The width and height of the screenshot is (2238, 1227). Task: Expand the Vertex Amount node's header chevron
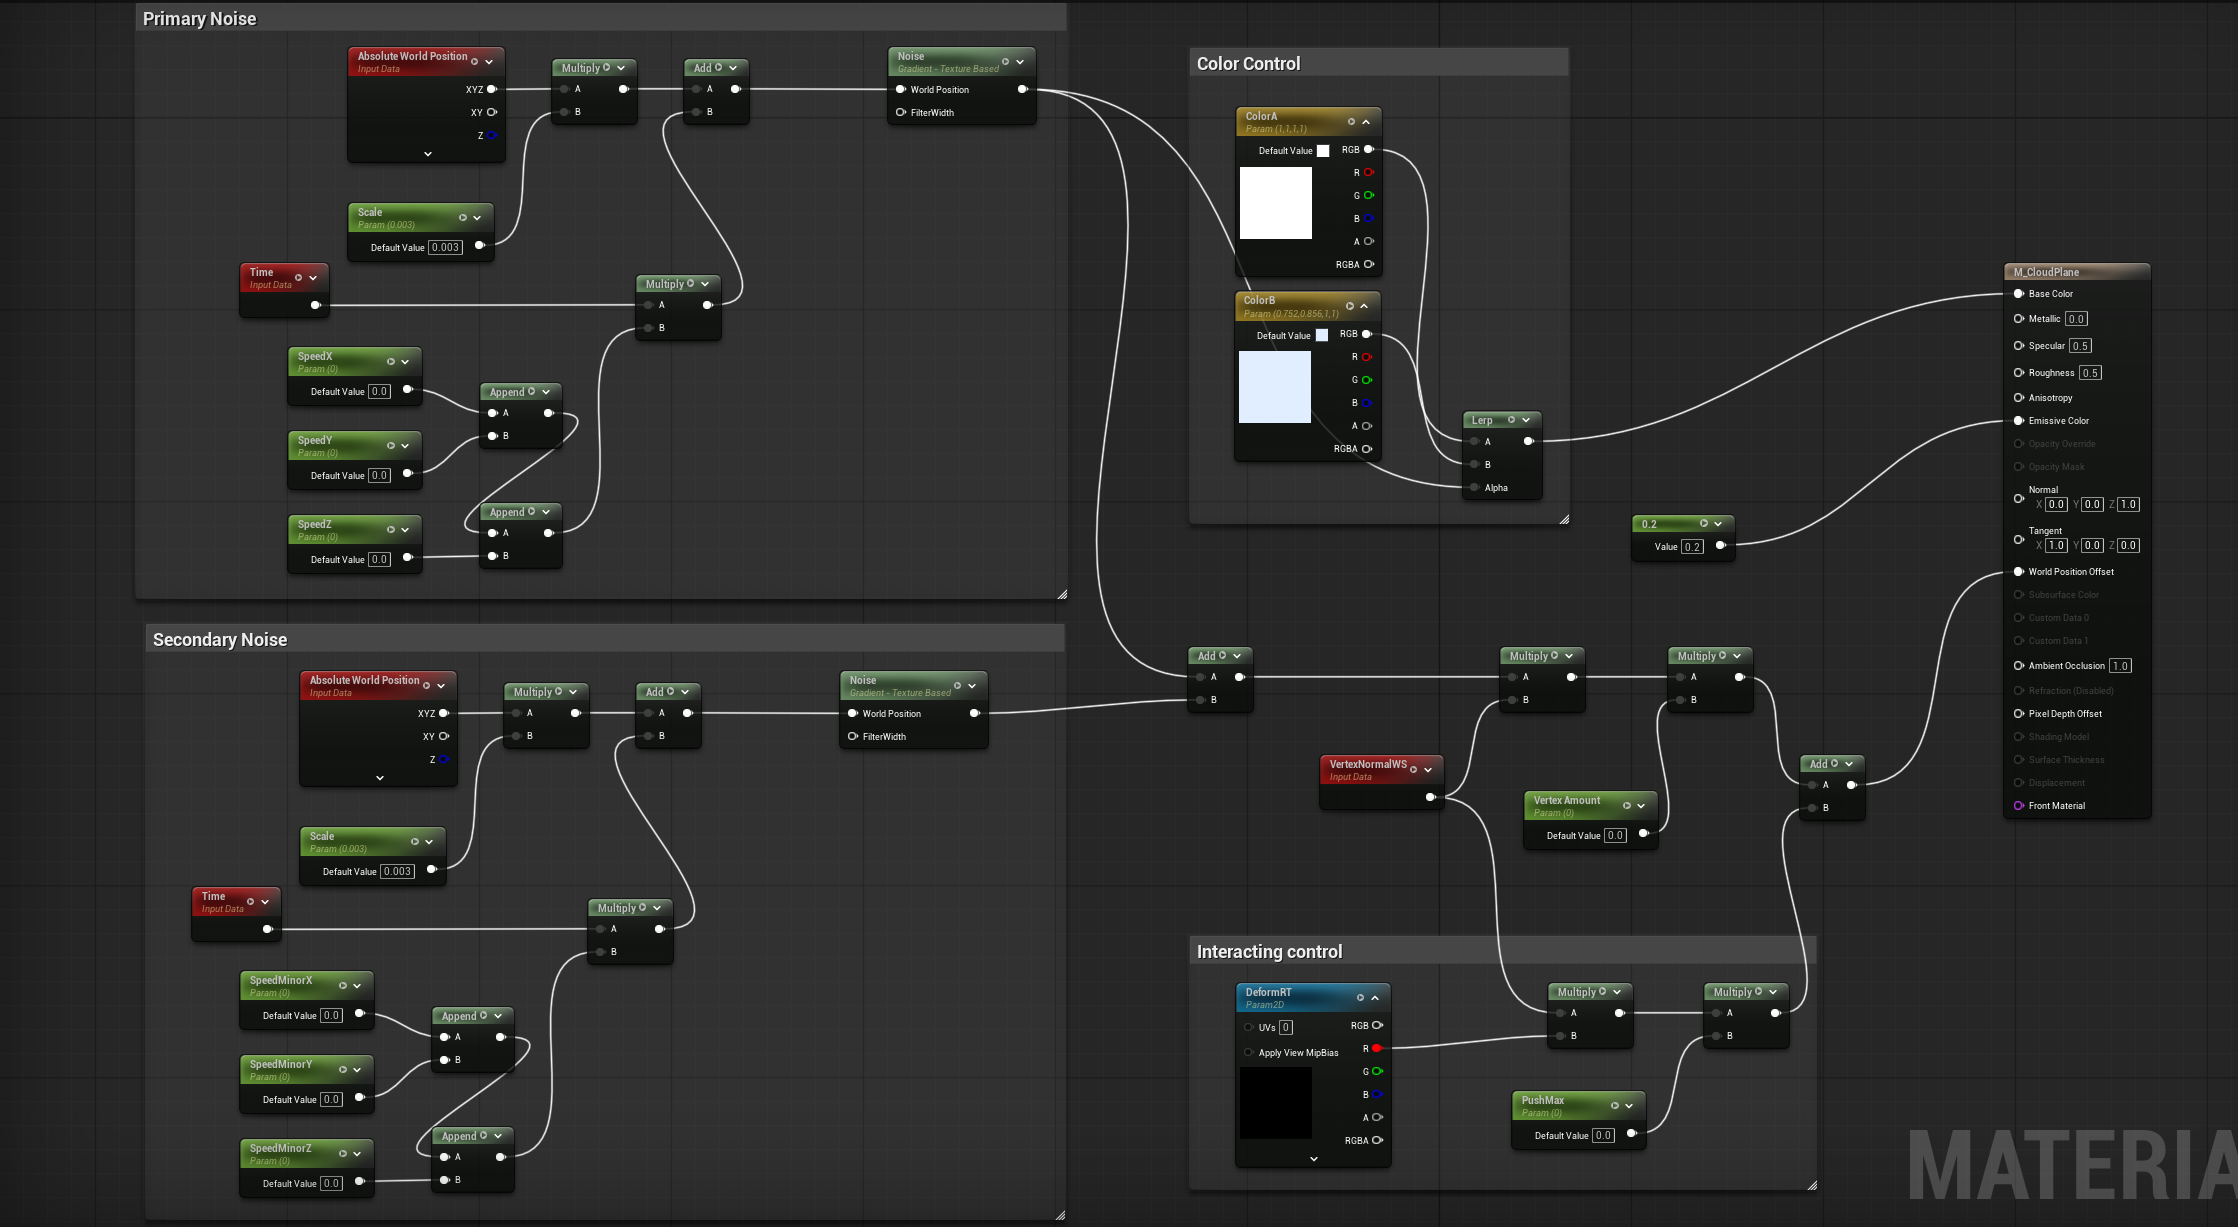pos(1641,806)
